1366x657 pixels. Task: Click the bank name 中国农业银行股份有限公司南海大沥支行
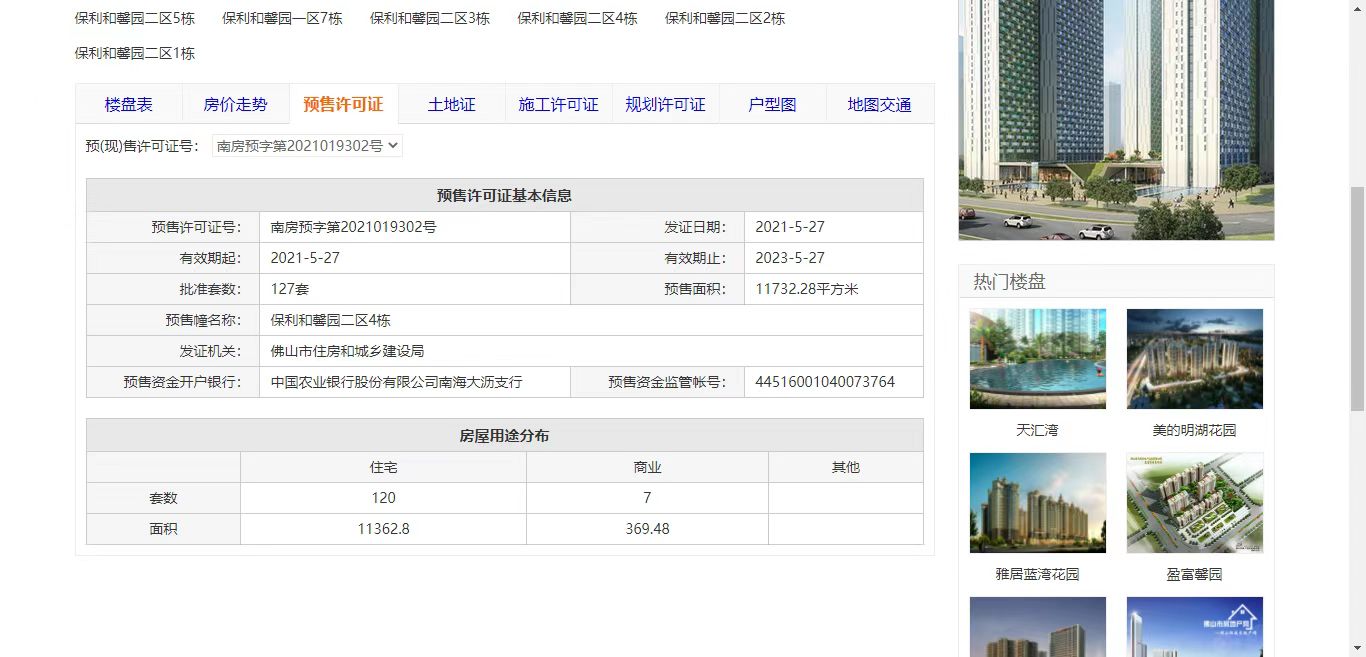(396, 382)
